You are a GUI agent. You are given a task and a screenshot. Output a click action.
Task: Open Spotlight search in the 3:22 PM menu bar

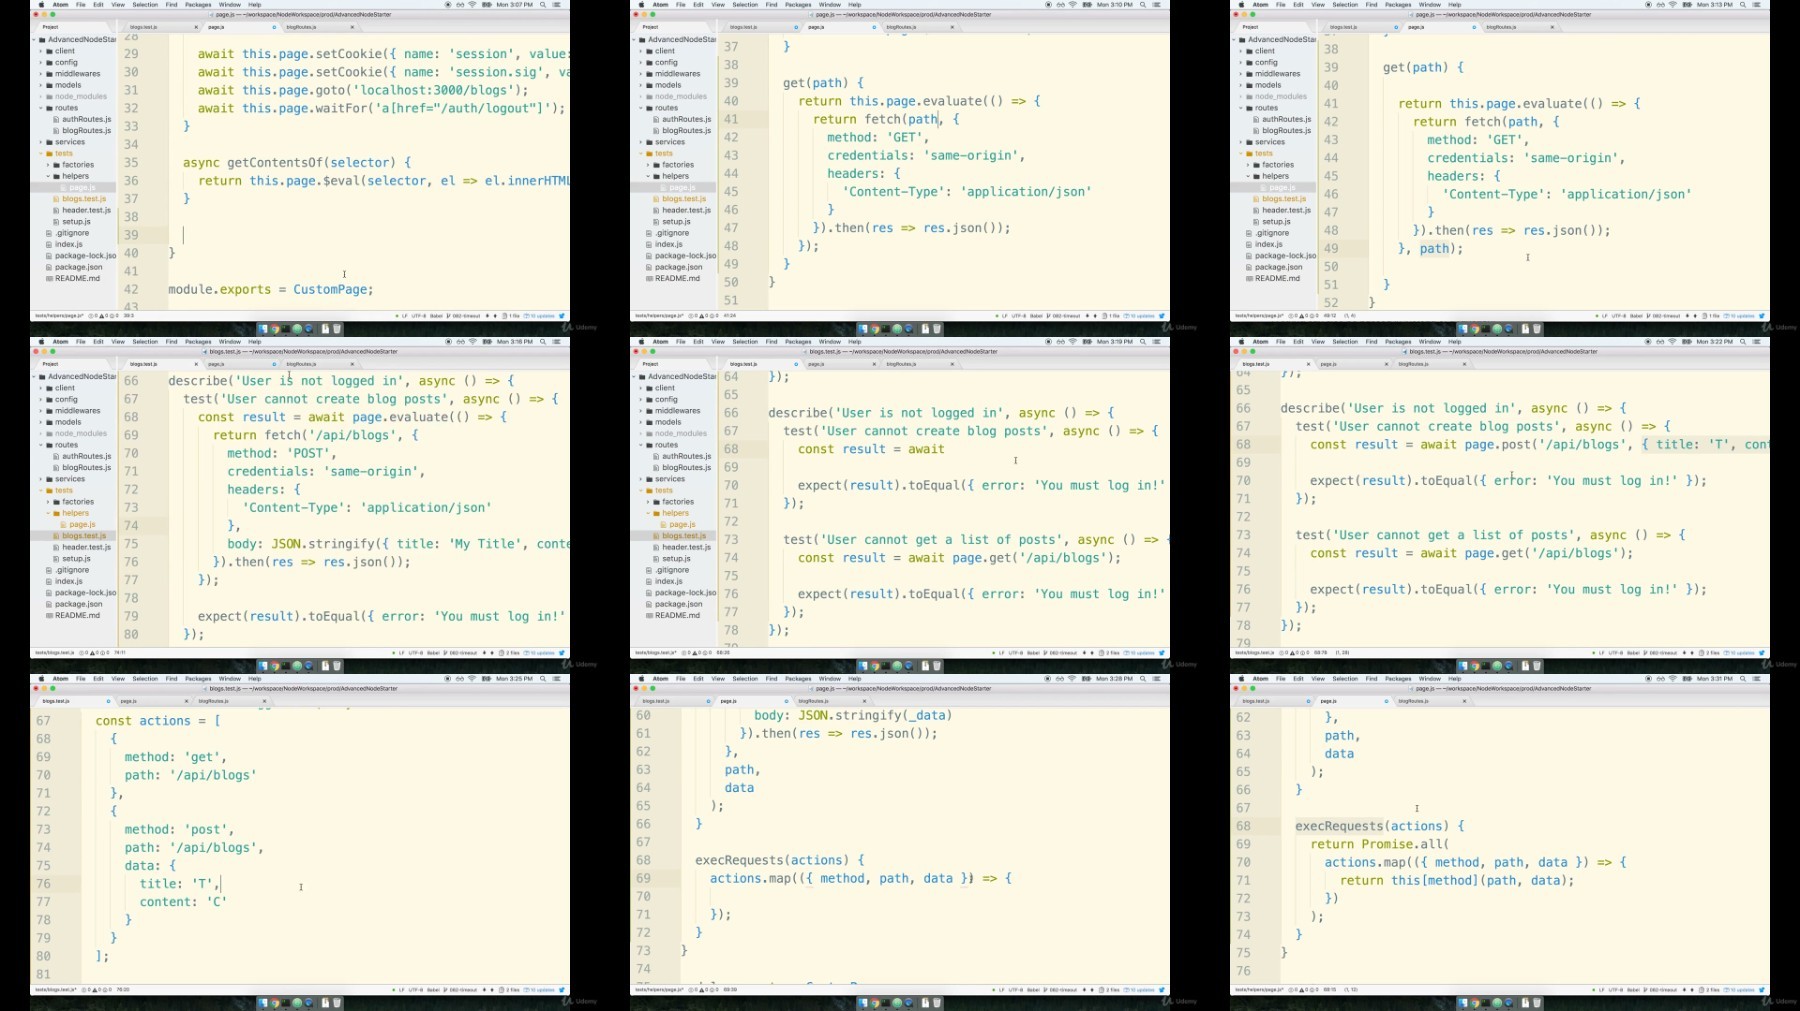[x=1743, y=342]
